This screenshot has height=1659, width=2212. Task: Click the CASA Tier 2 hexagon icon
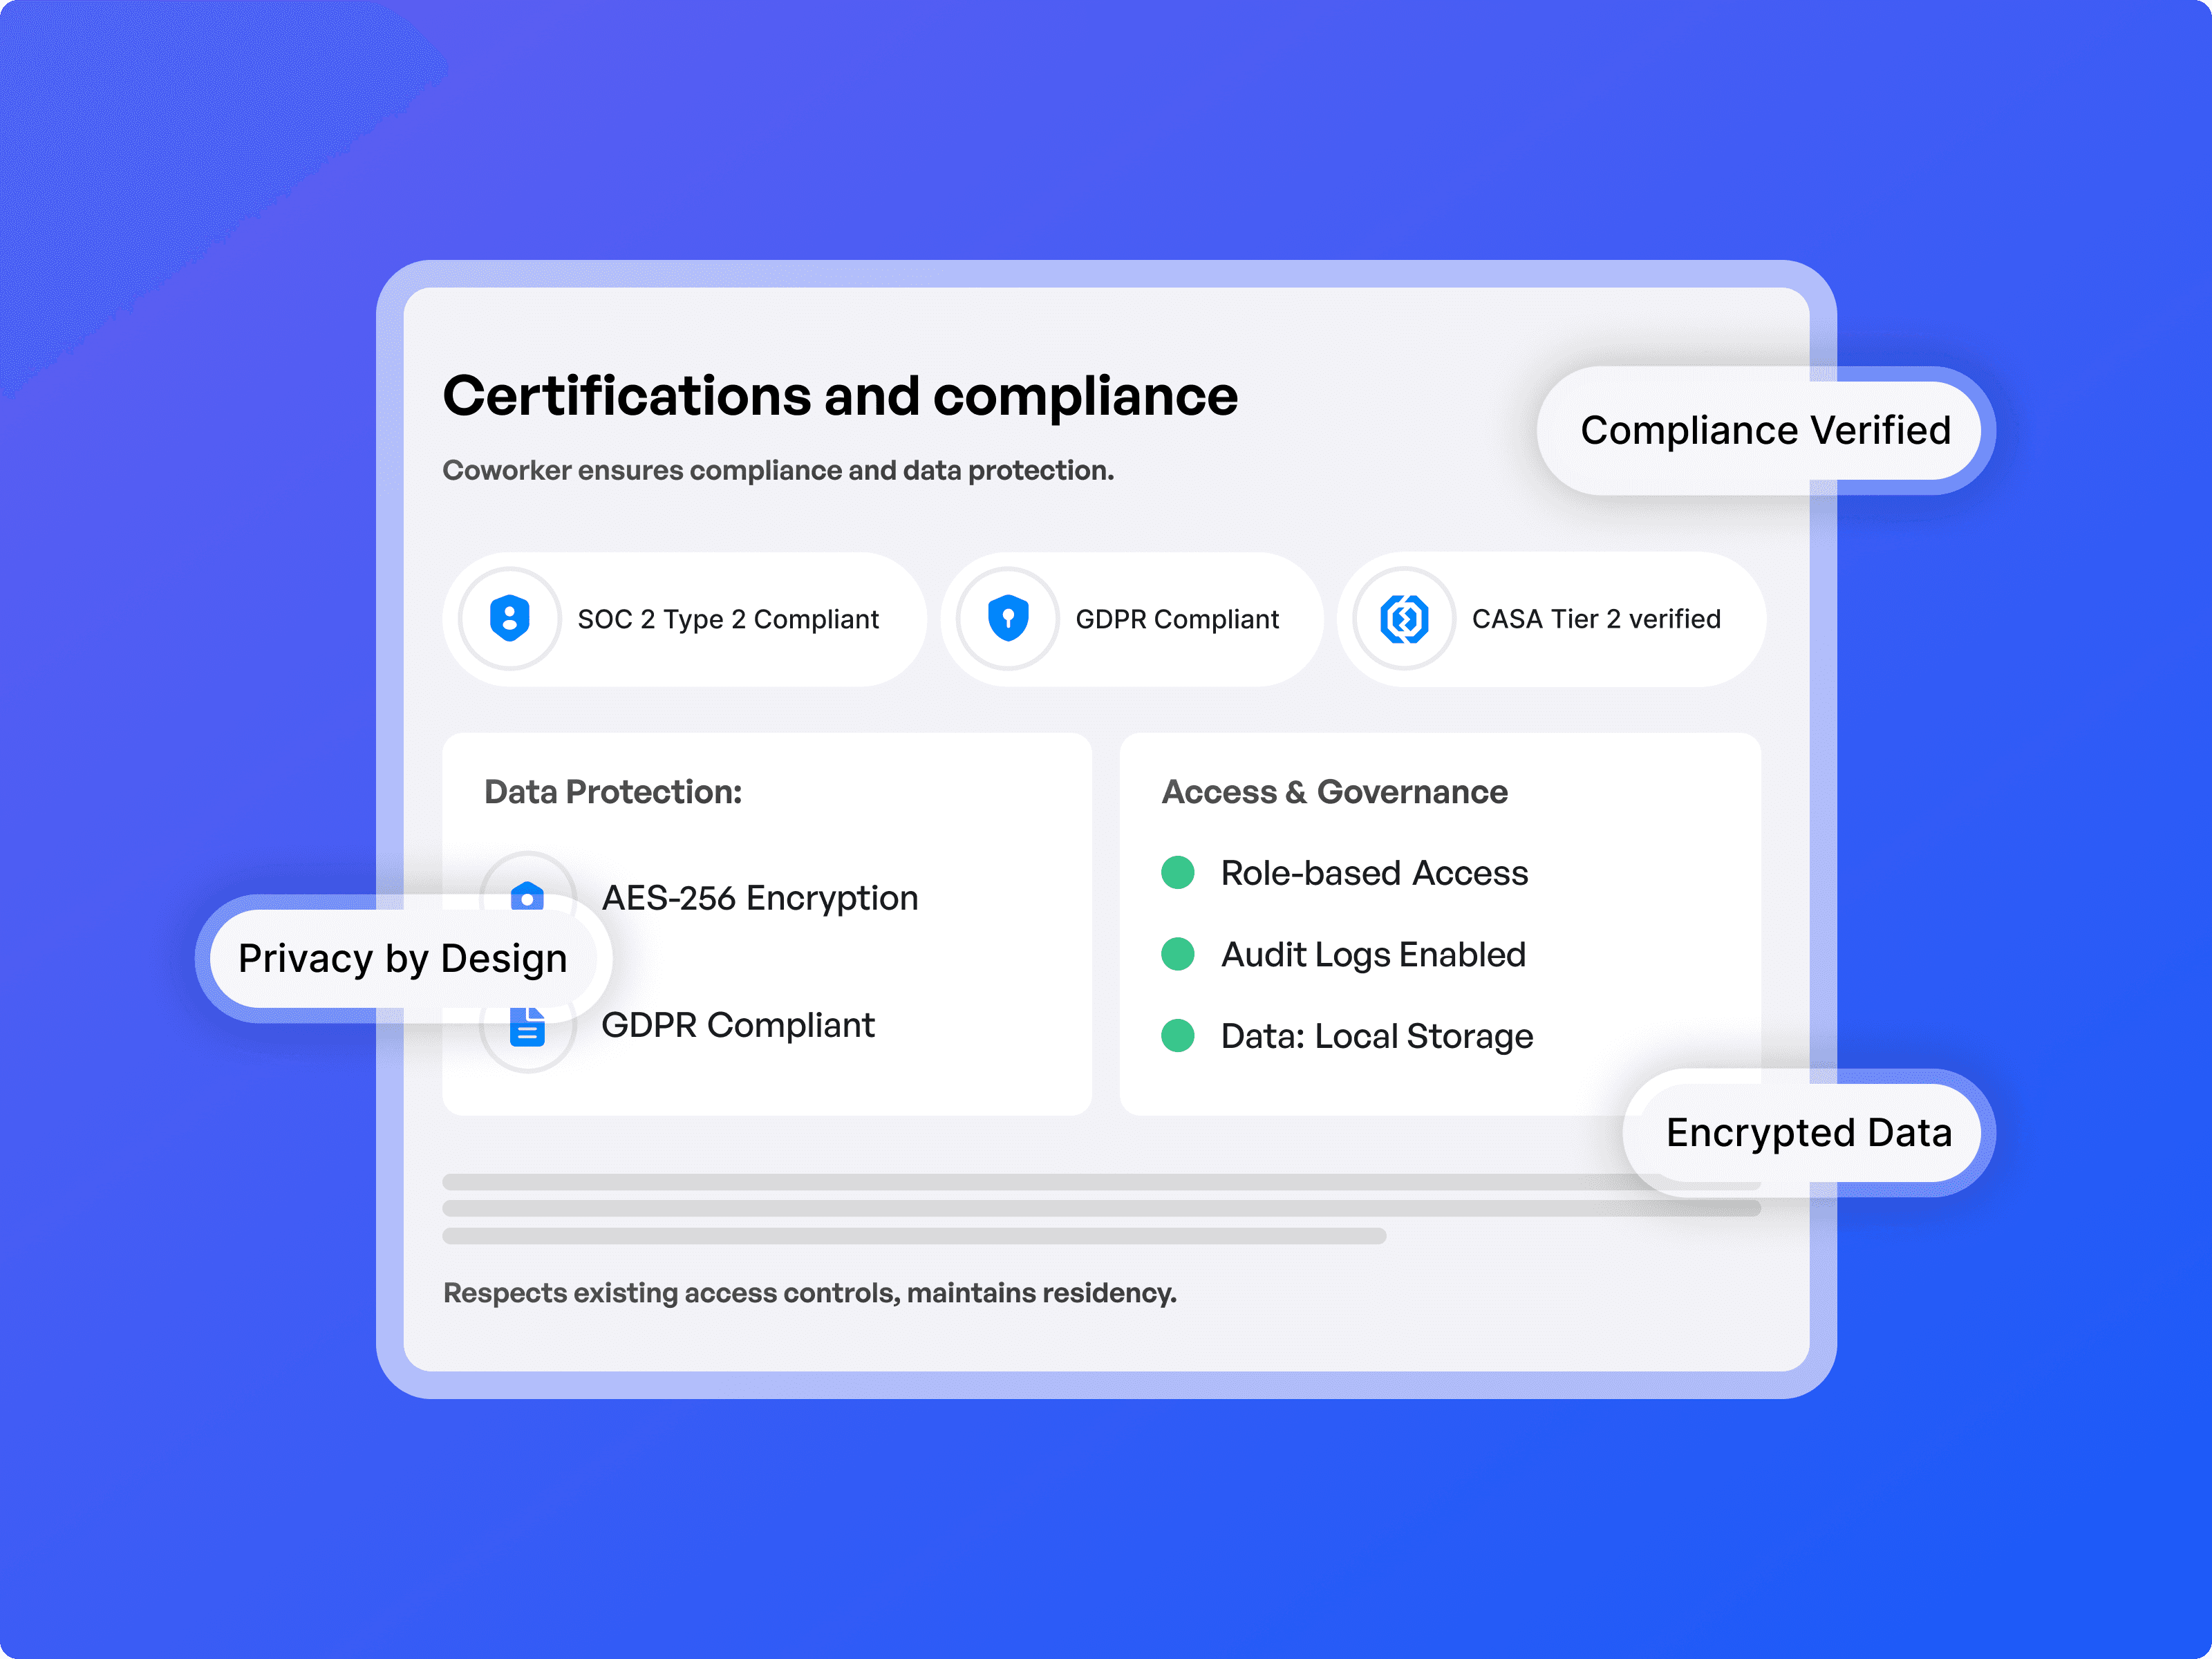point(1404,618)
